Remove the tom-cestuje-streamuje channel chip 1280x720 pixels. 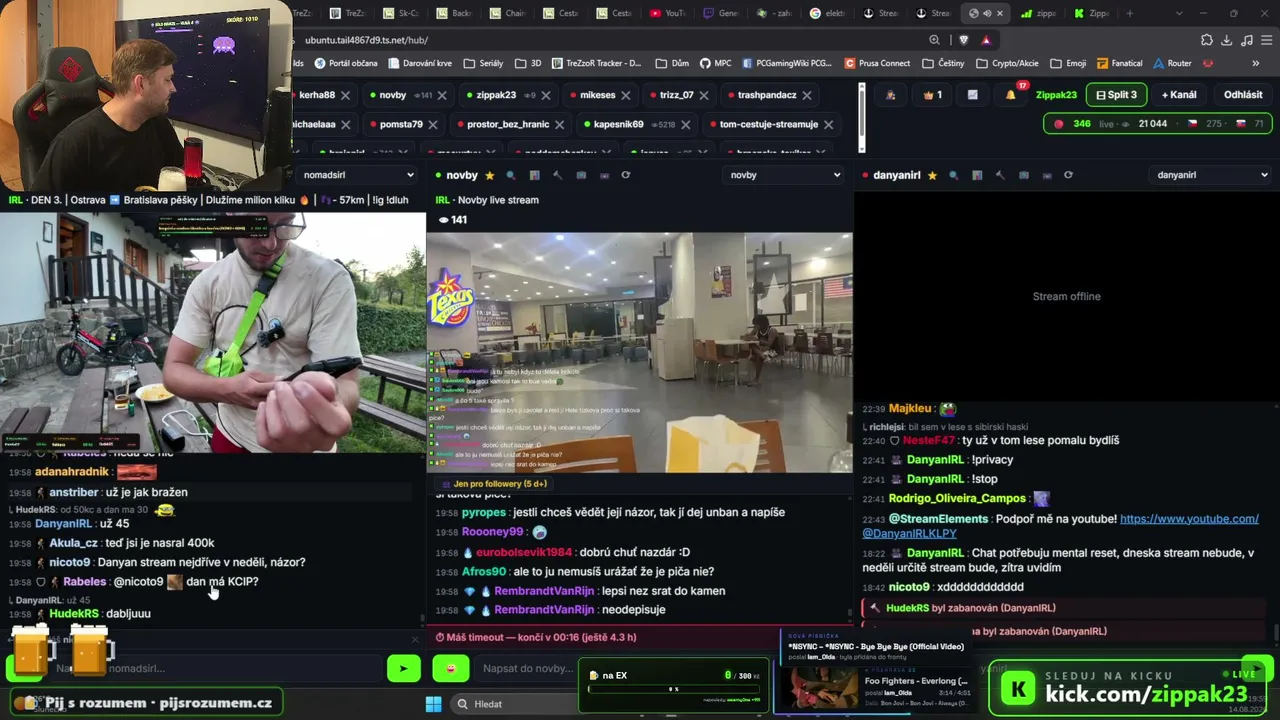coord(828,125)
